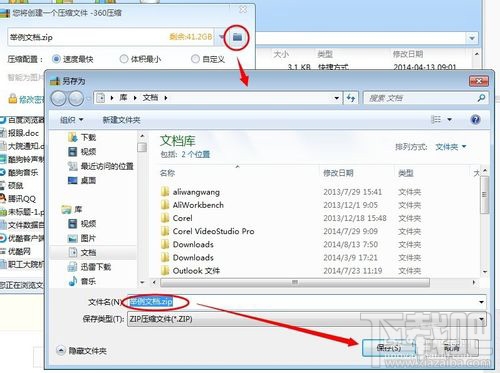
Task: Click the change view icon
Action: tap(436, 119)
